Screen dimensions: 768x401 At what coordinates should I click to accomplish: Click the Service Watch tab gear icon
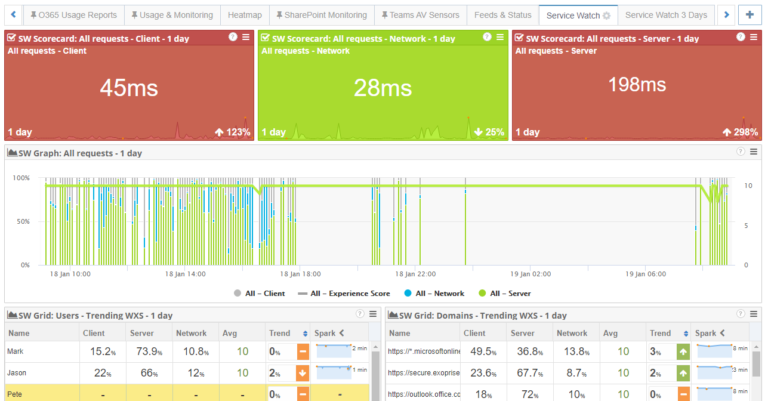606,16
